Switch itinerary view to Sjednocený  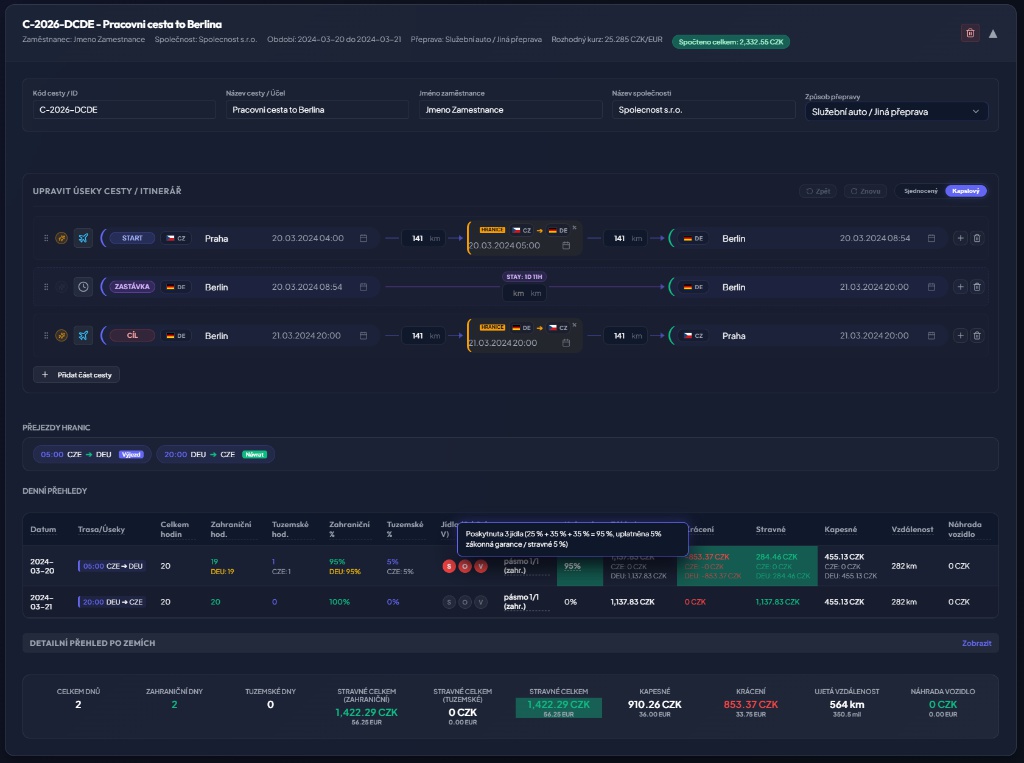920,191
